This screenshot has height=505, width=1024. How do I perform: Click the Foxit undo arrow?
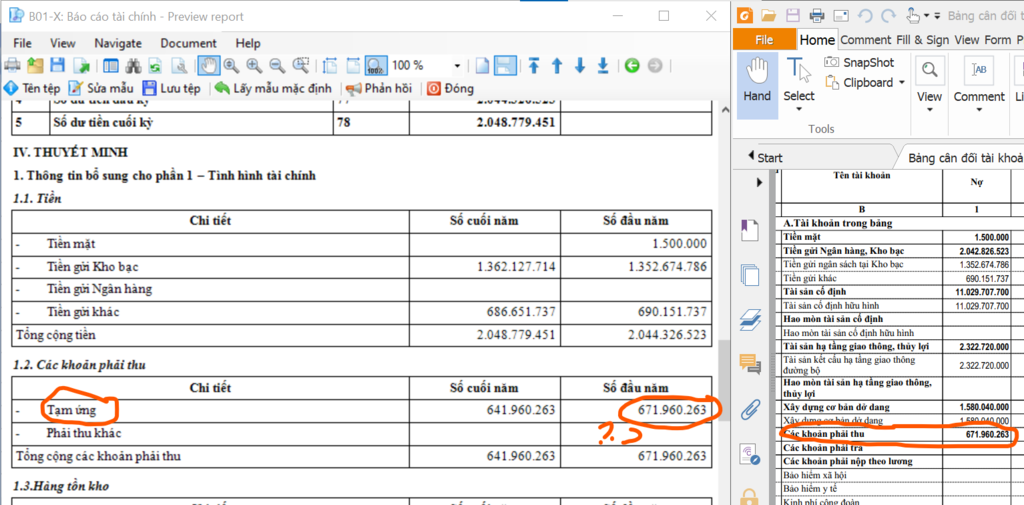click(x=865, y=15)
